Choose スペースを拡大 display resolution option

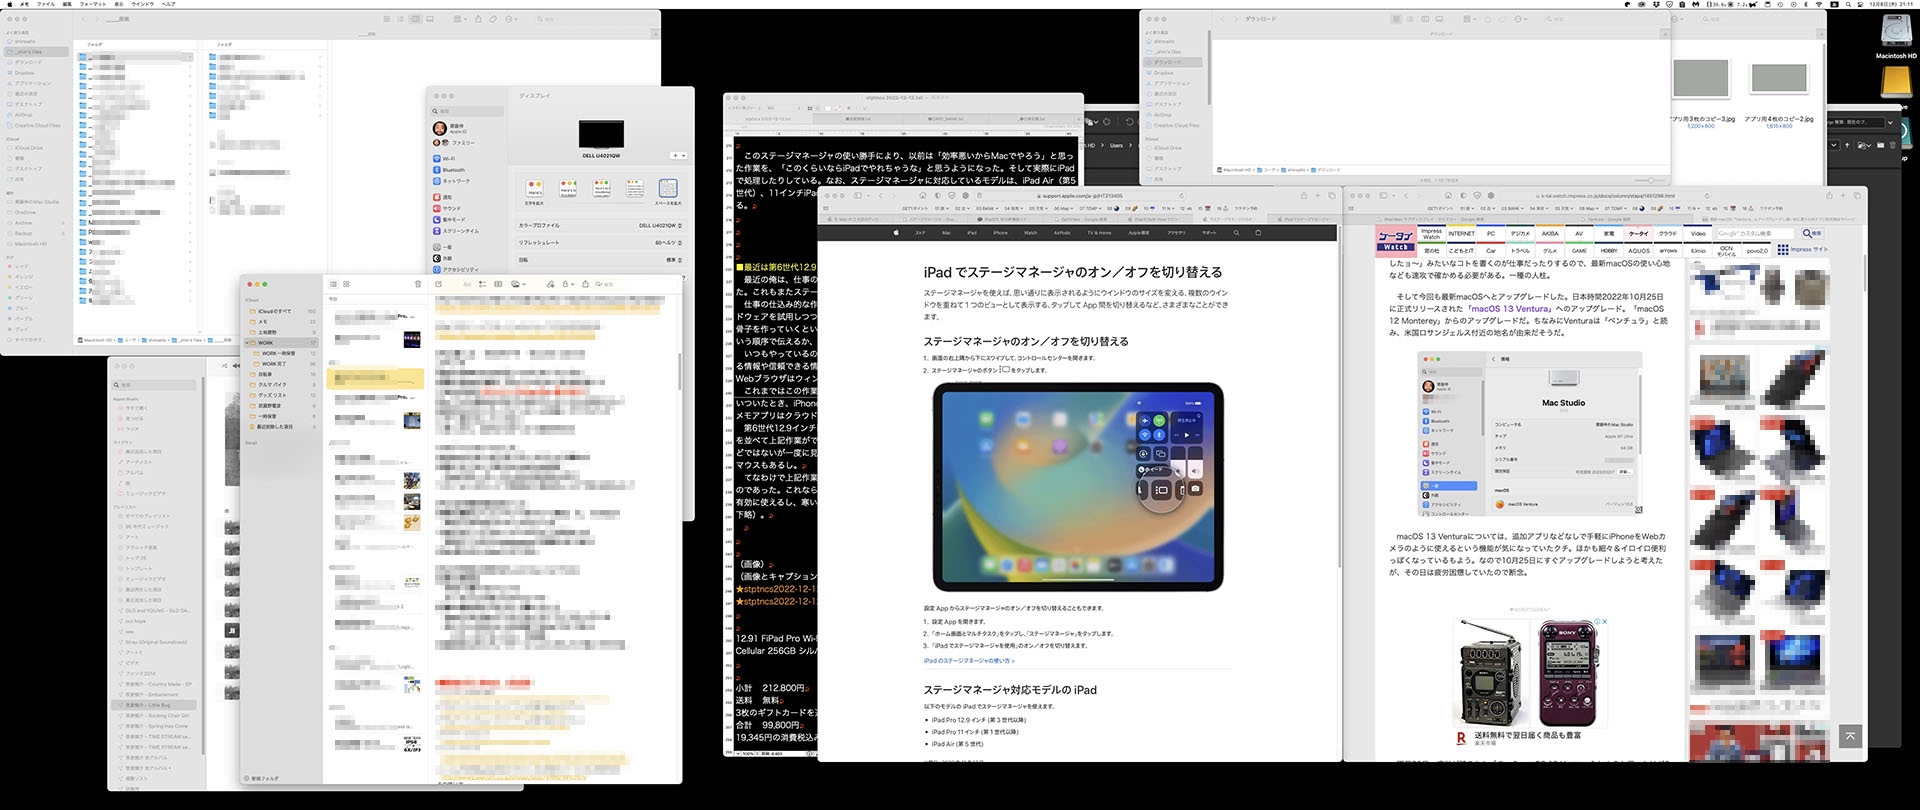(668, 188)
